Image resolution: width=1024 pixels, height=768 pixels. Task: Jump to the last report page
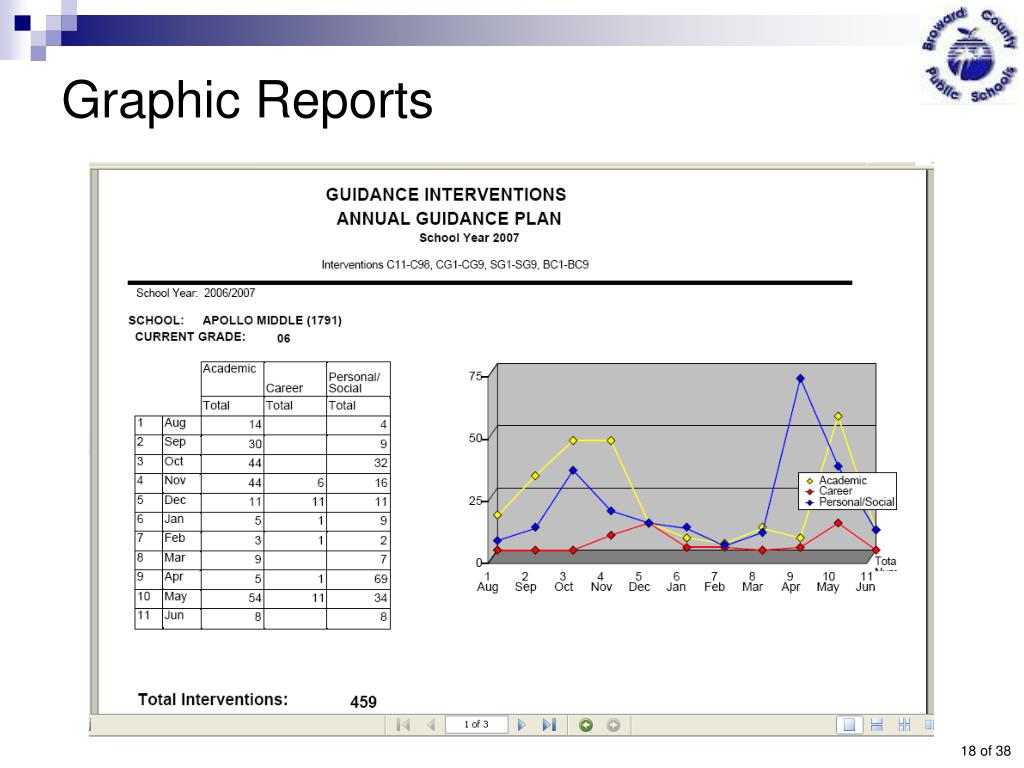(549, 724)
